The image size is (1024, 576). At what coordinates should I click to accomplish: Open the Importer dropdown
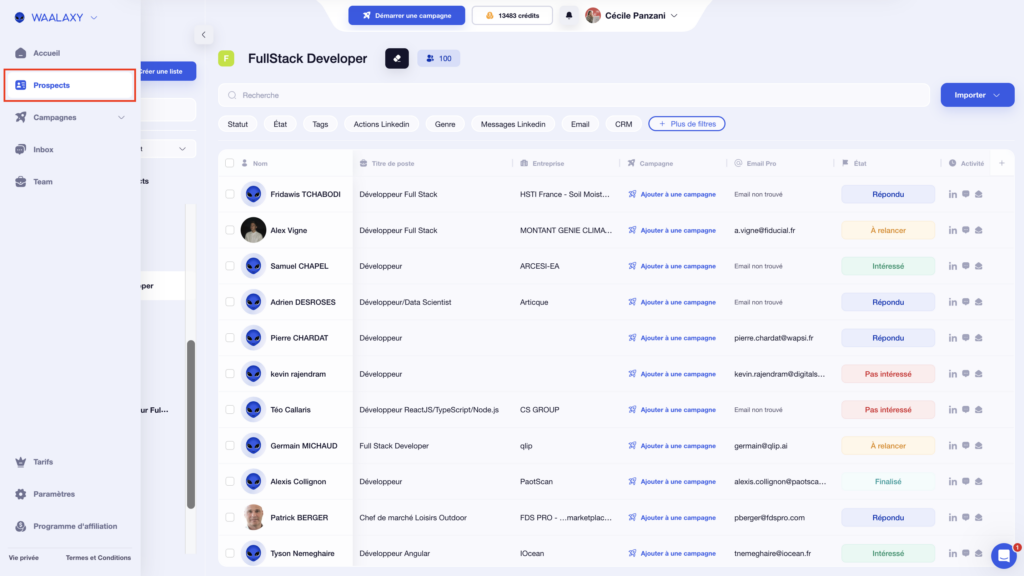click(x=977, y=94)
